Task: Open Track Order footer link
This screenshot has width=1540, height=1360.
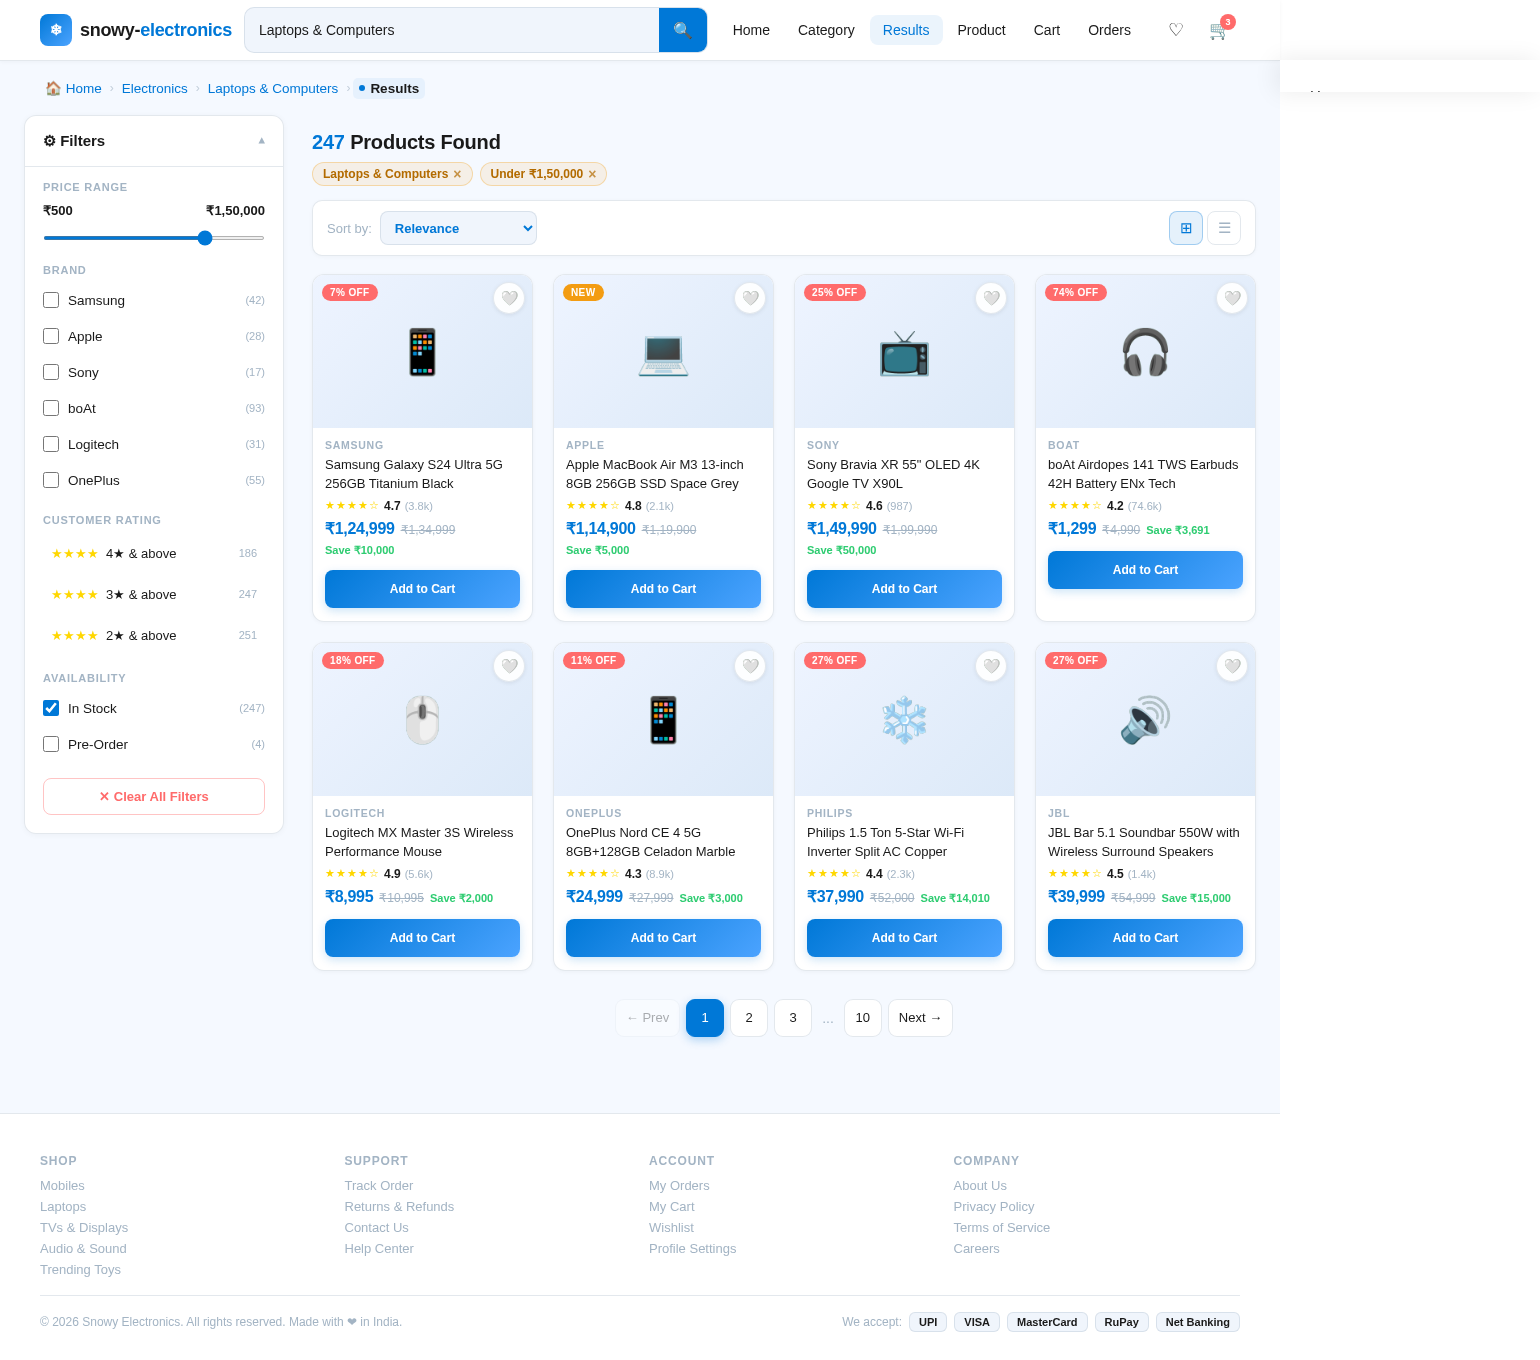Action: tap(378, 1185)
